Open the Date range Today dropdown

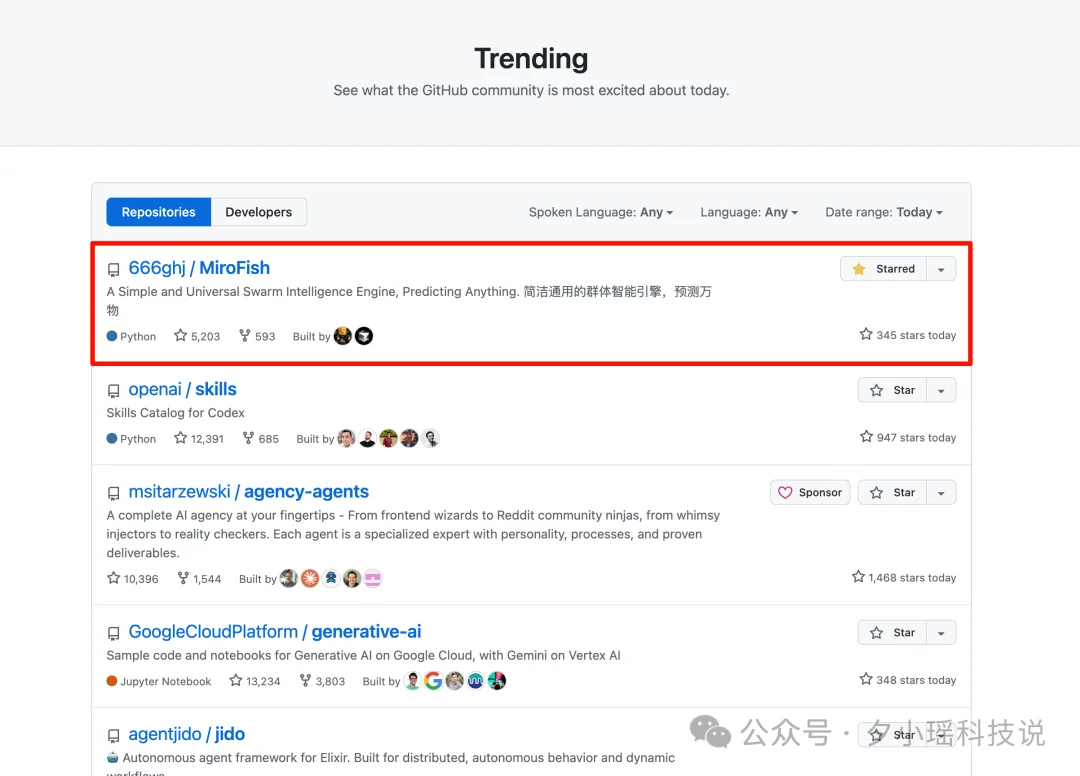(883, 212)
